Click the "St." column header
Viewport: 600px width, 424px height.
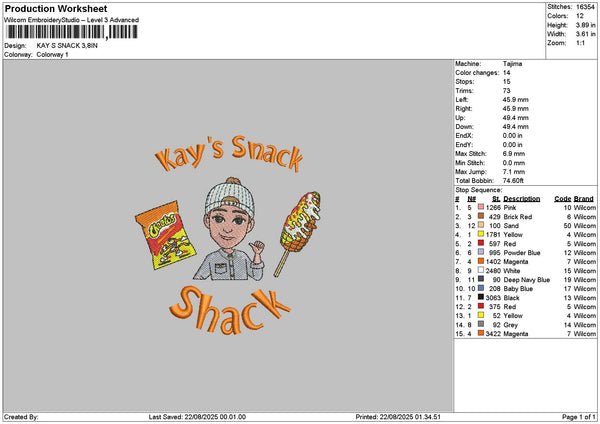(496, 199)
